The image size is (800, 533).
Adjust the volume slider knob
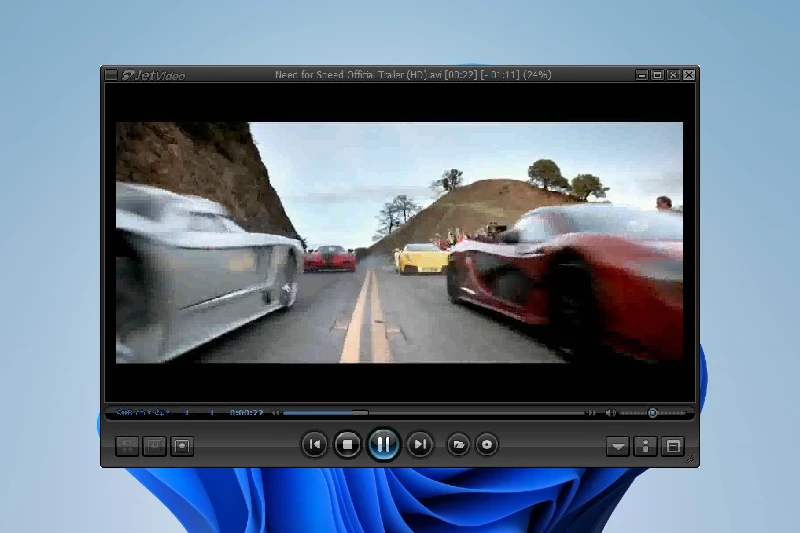pyautogui.click(x=653, y=413)
